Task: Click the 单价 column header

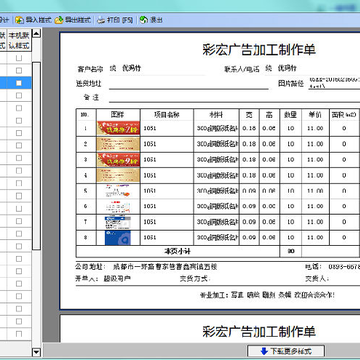Action: point(315,115)
